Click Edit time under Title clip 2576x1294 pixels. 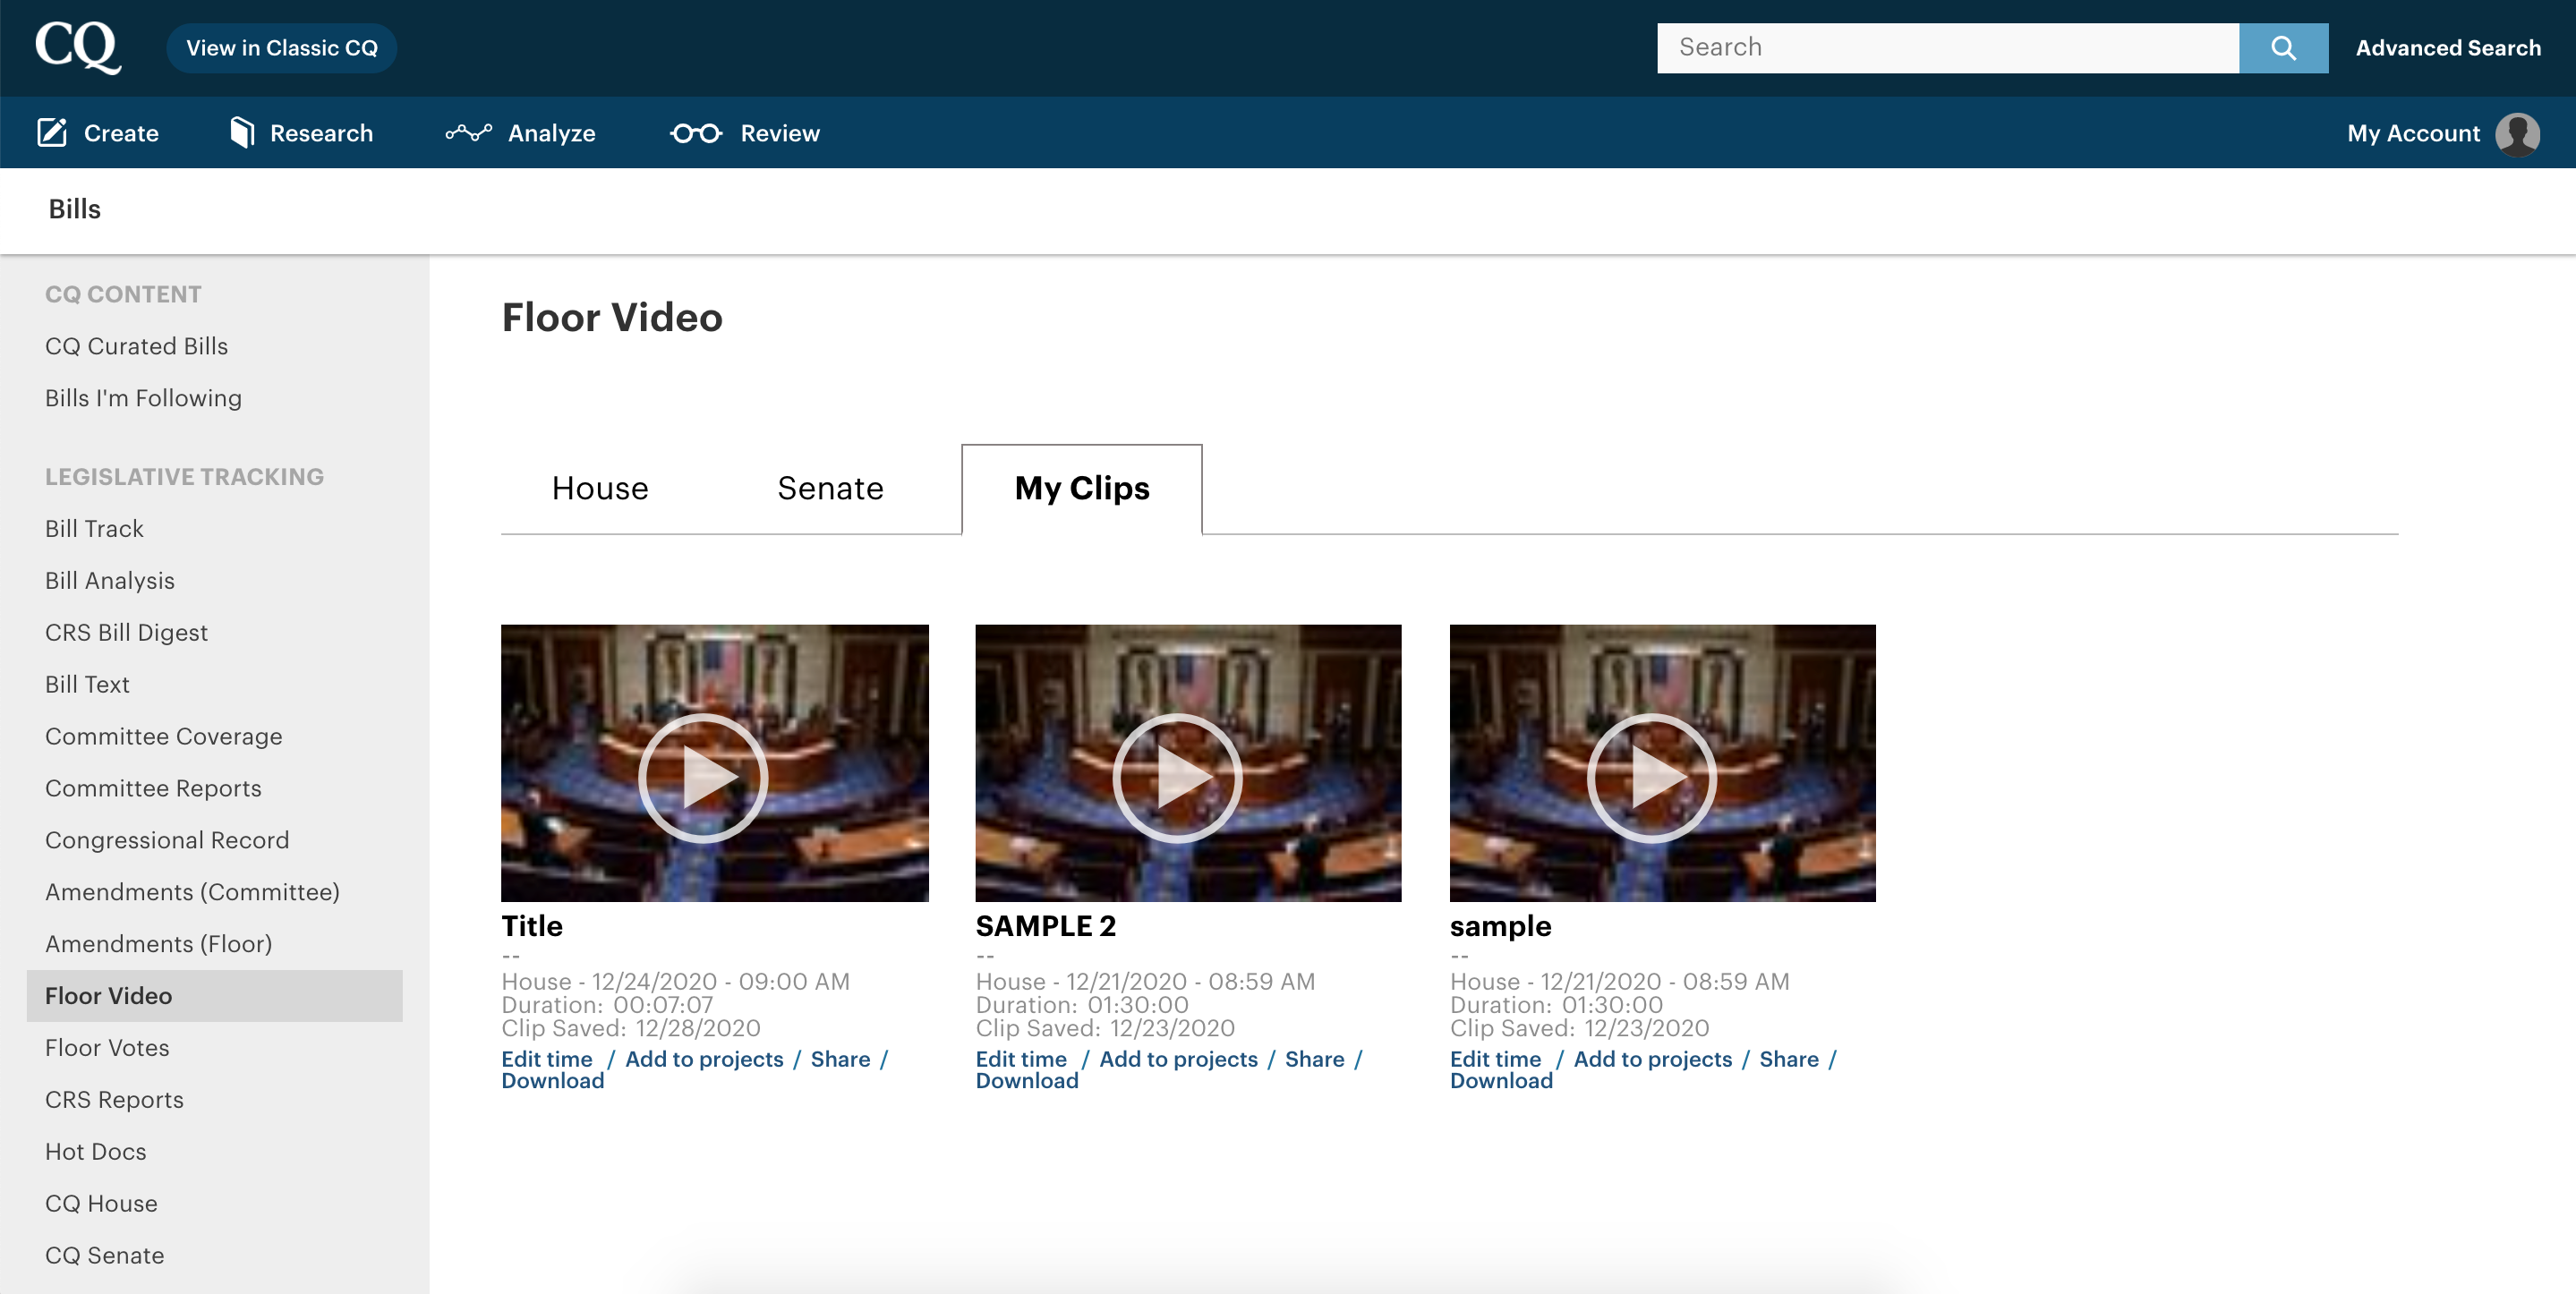point(547,1059)
